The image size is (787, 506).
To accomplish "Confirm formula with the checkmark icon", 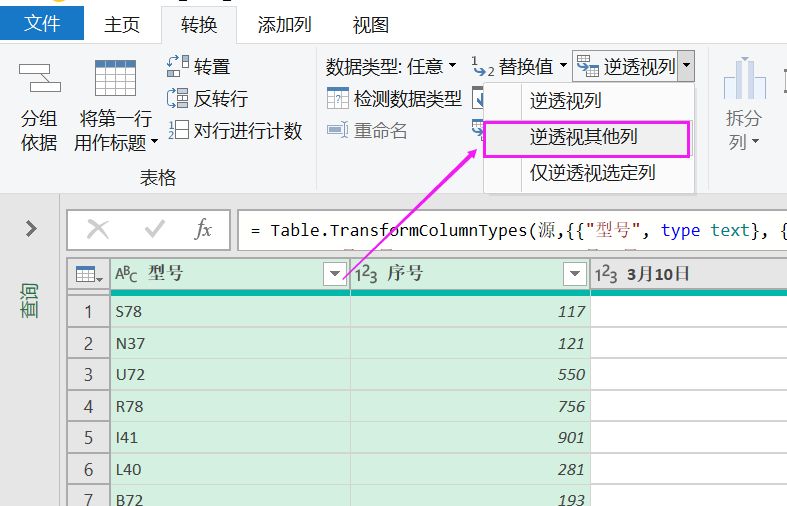I will pos(155,230).
